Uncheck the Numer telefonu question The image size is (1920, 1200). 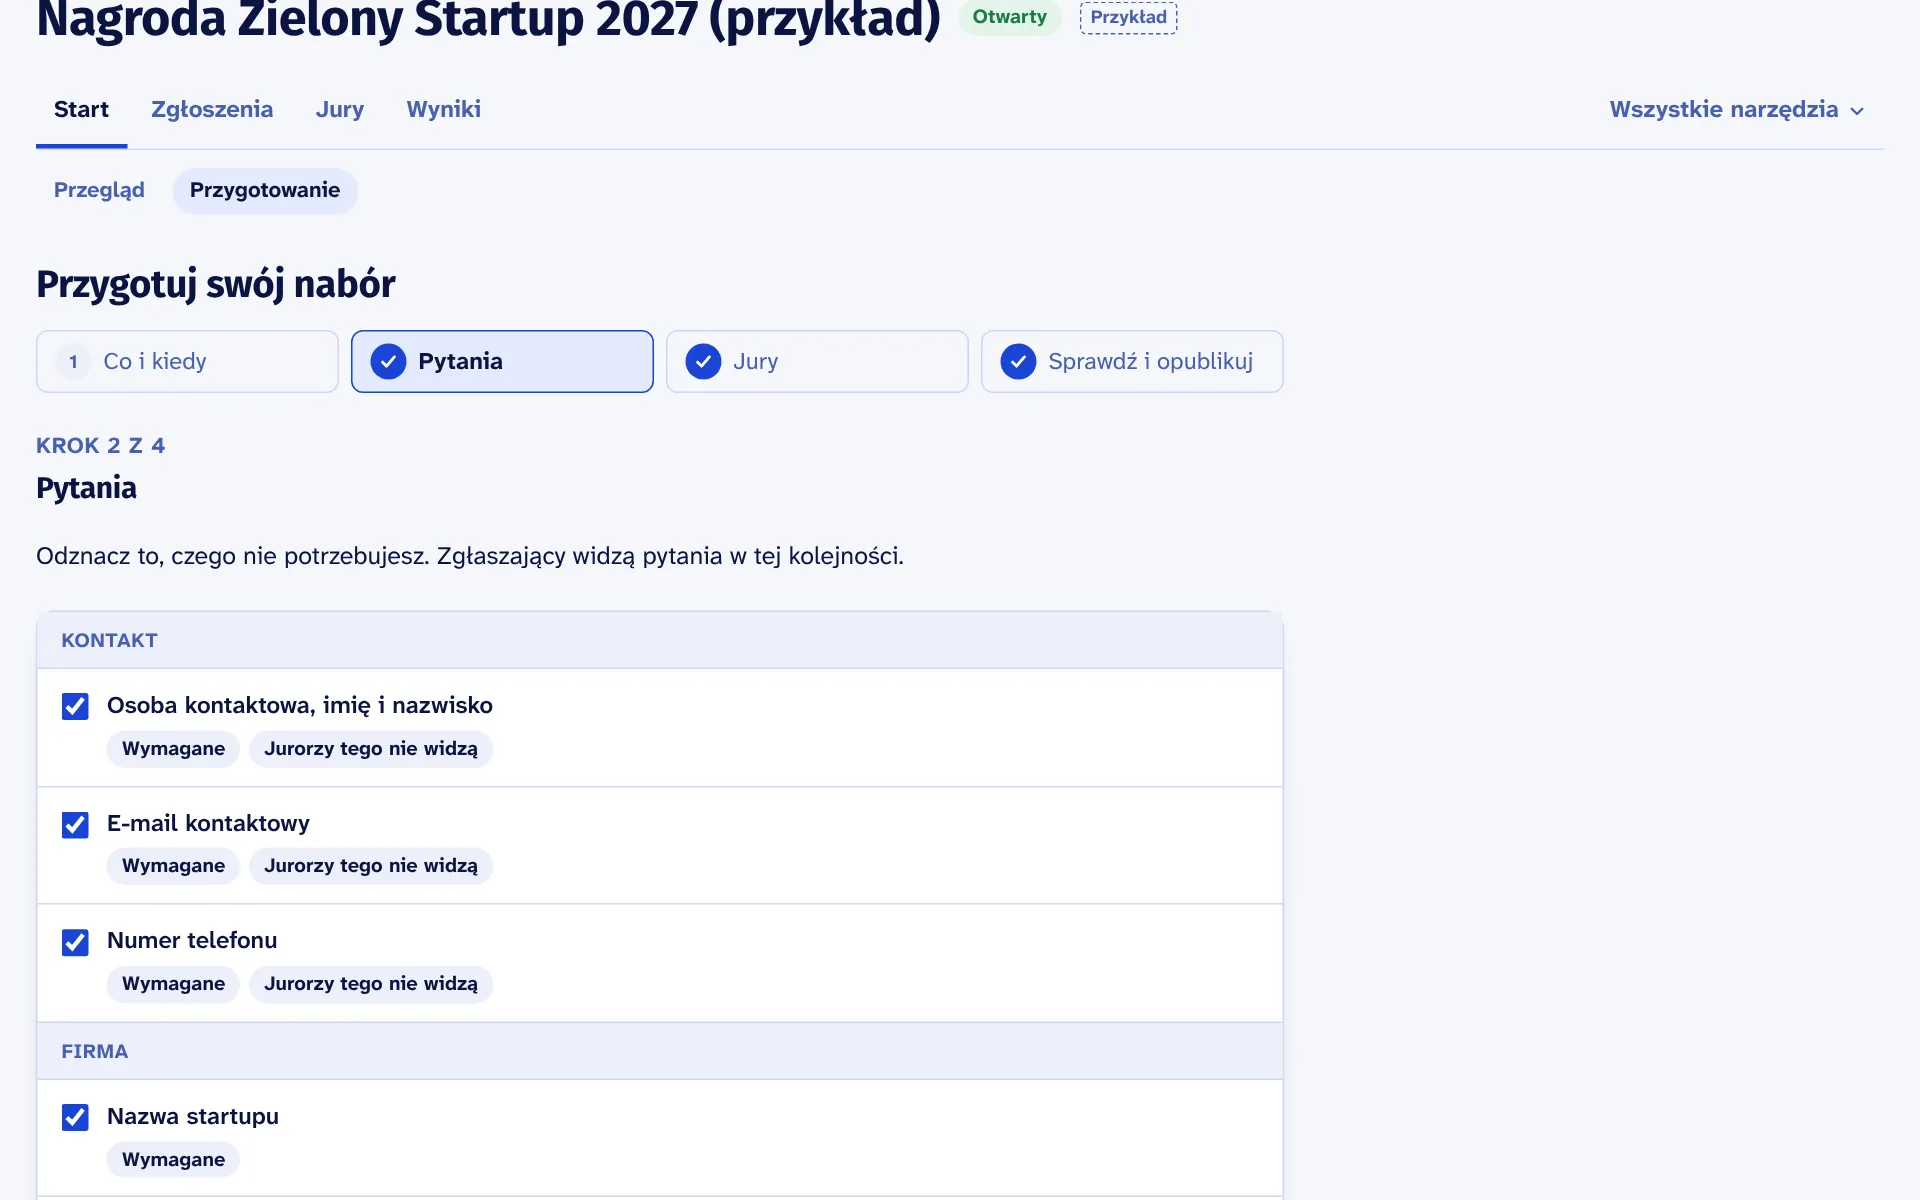[75, 942]
